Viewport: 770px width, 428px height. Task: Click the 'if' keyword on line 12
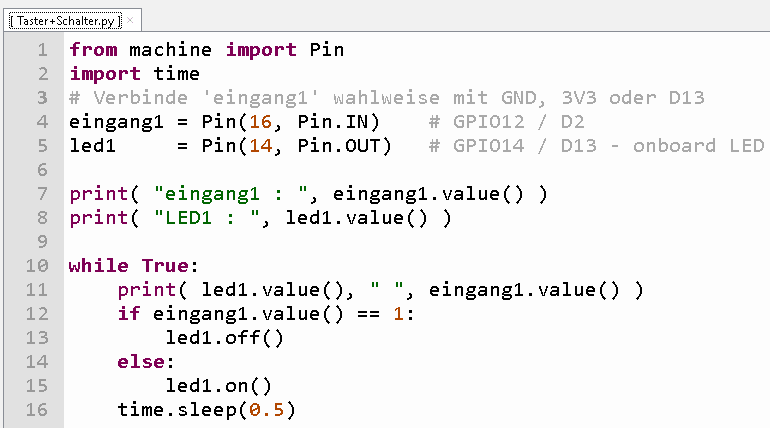[x=129, y=313]
